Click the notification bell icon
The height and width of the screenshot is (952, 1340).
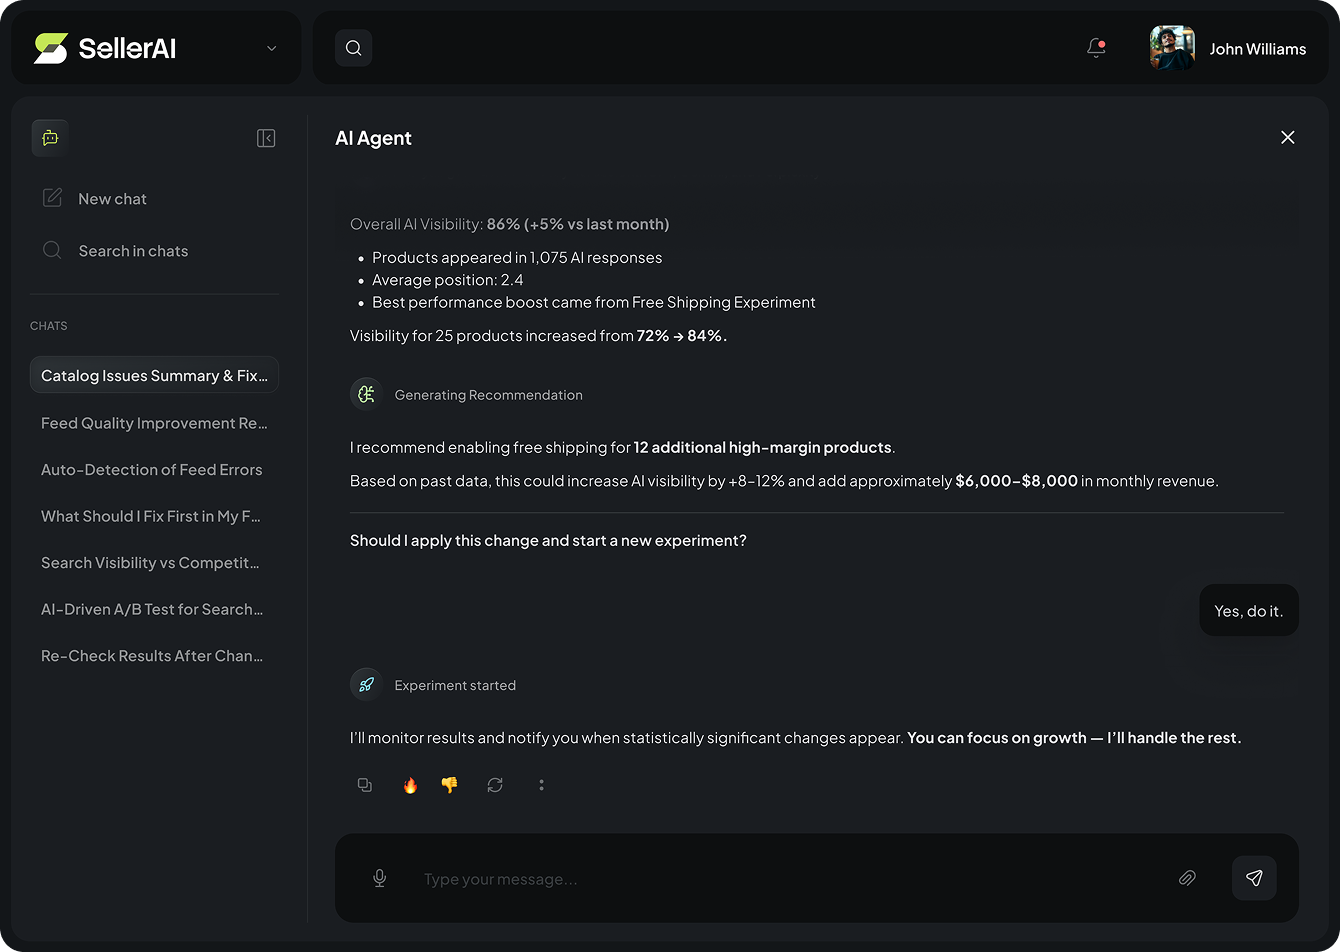click(x=1096, y=47)
